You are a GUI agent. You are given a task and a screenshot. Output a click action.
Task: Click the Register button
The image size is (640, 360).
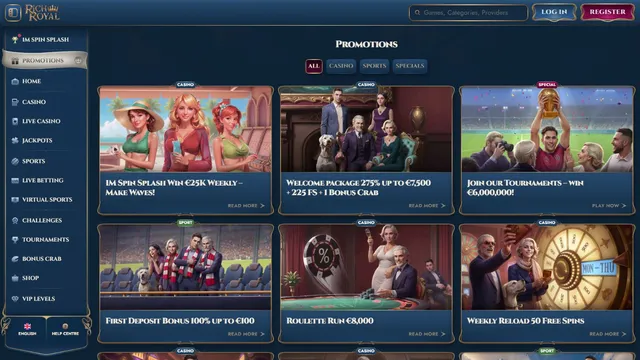pyautogui.click(x=607, y=12)
